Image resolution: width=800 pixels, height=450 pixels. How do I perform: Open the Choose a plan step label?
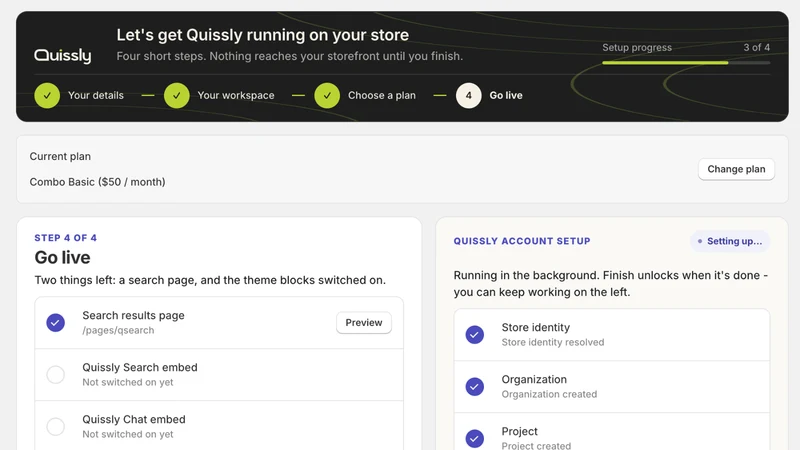pyautogui.click(x=382, y=95)
